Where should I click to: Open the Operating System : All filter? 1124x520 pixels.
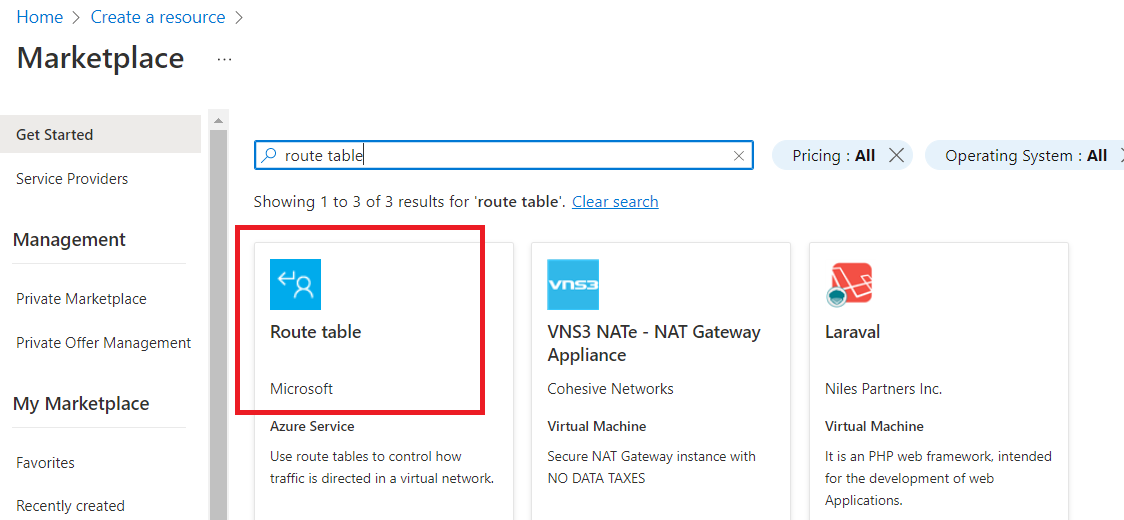[x=1025, y=155]
